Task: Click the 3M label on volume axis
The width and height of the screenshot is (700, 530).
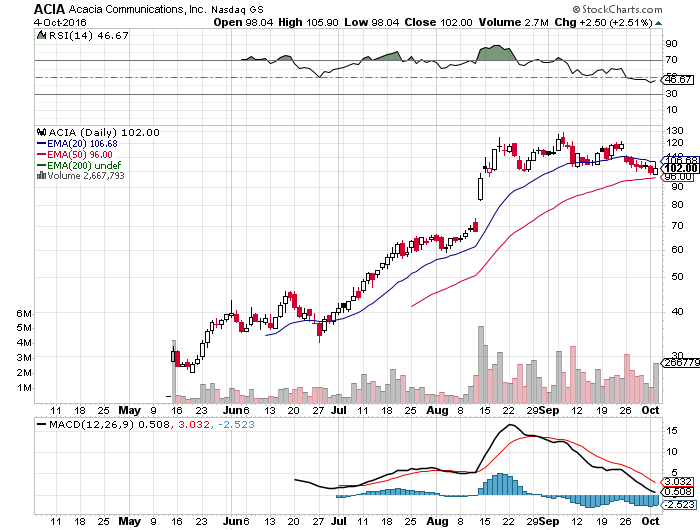Action: tap(24, 358)
